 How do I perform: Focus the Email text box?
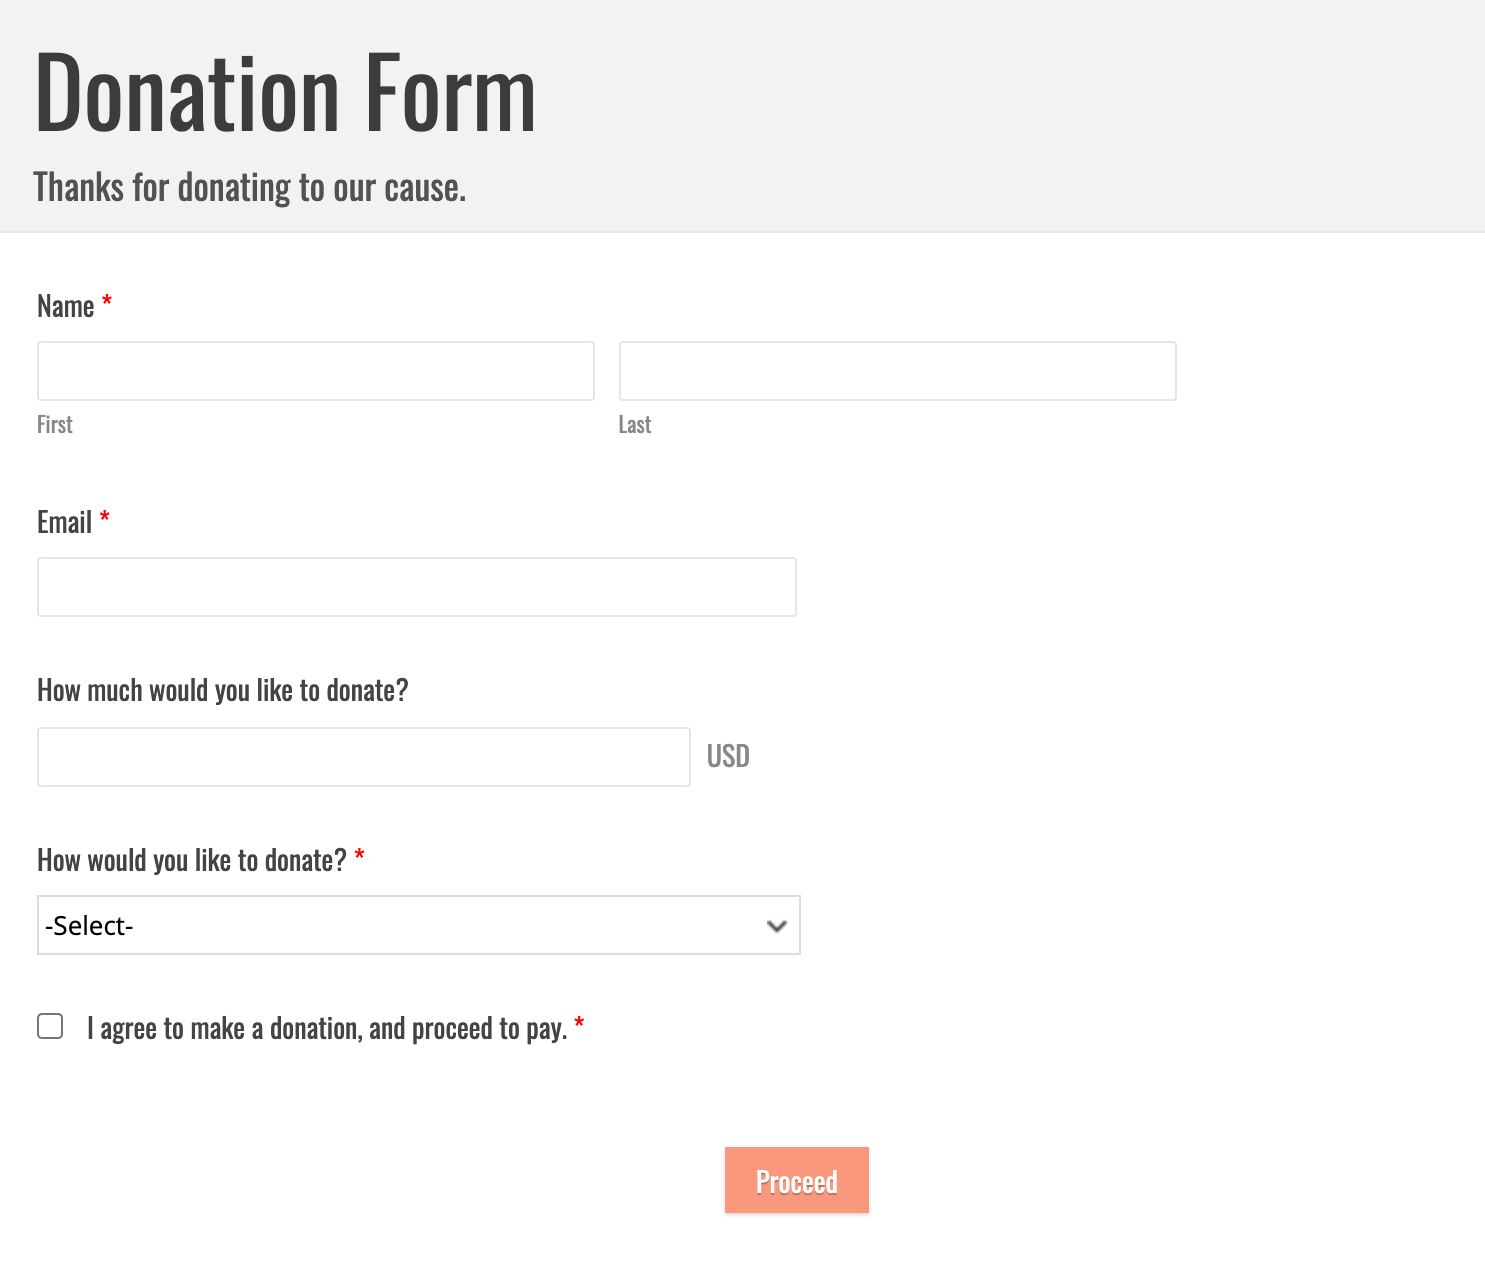(x=416, y=587)
